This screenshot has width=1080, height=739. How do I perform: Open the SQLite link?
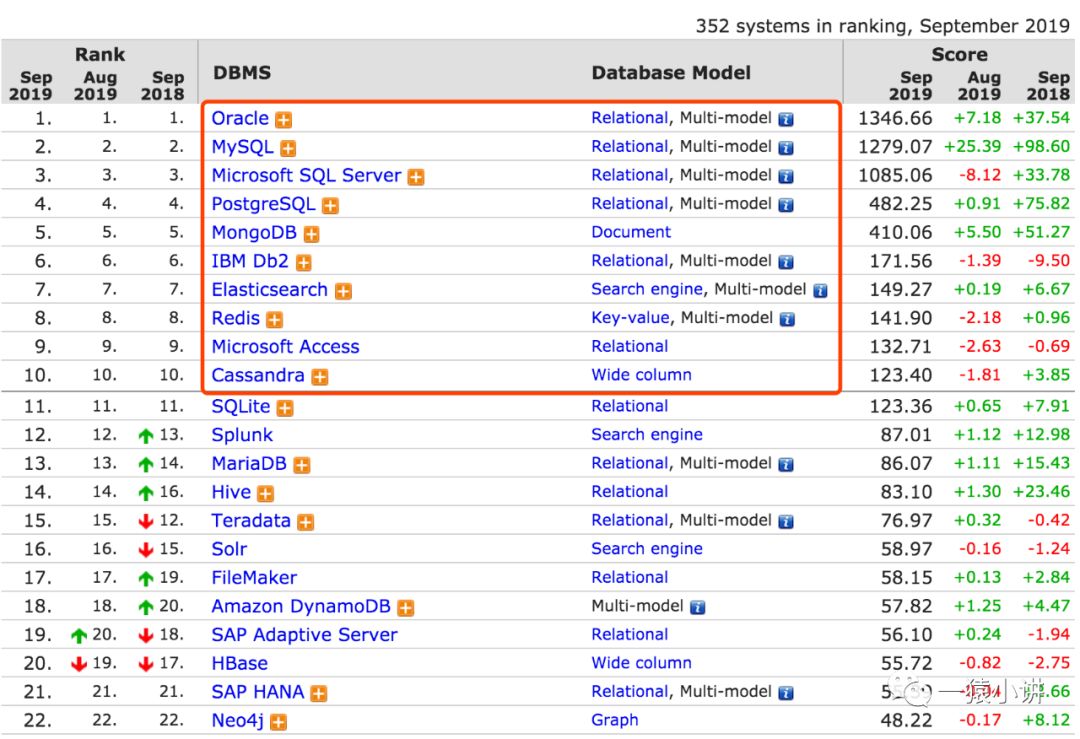coord(240,406)
